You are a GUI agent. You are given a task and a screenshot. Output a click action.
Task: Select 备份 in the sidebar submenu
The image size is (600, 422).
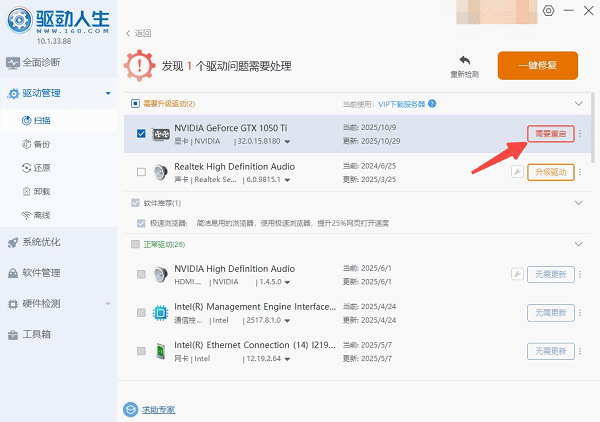pyautogui.click(x=42, y=144)
